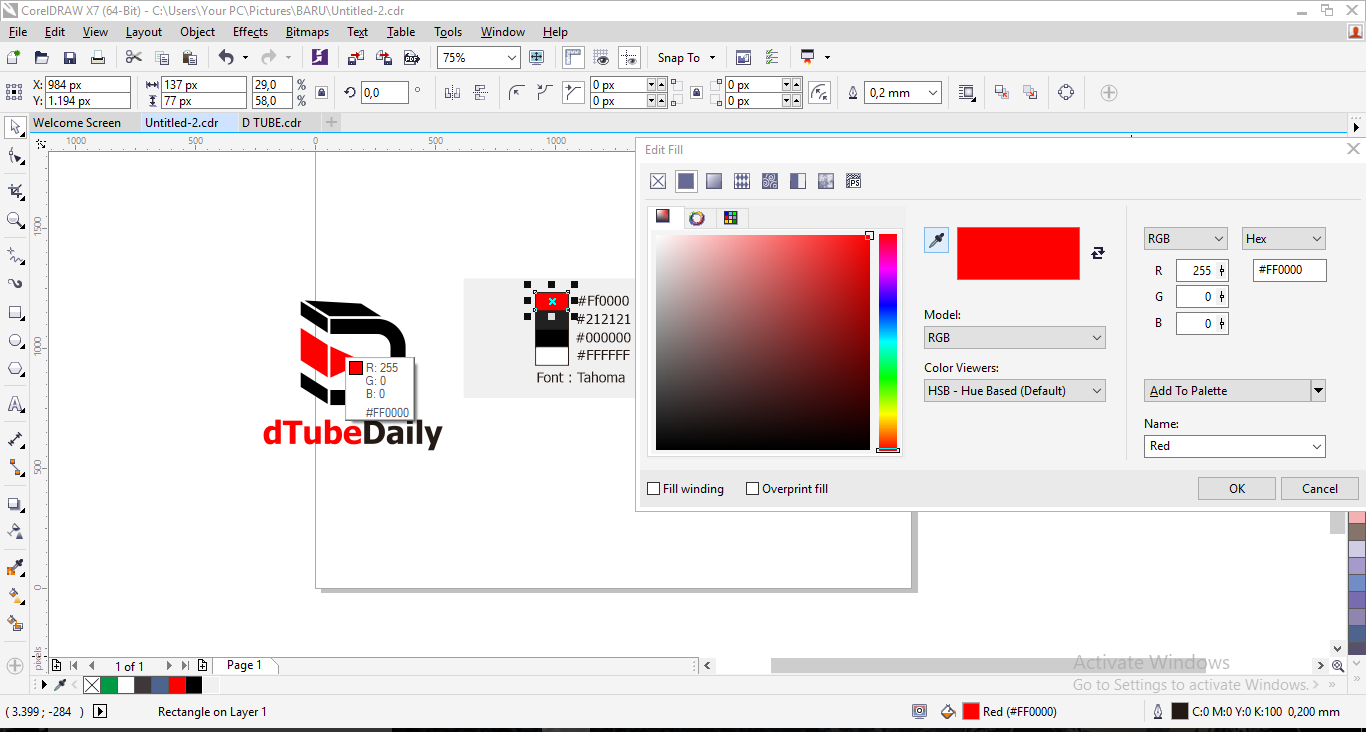Select the Zoom magnifier tool
The width and height of the screenshot is (1366, 732).
point(15,221)
